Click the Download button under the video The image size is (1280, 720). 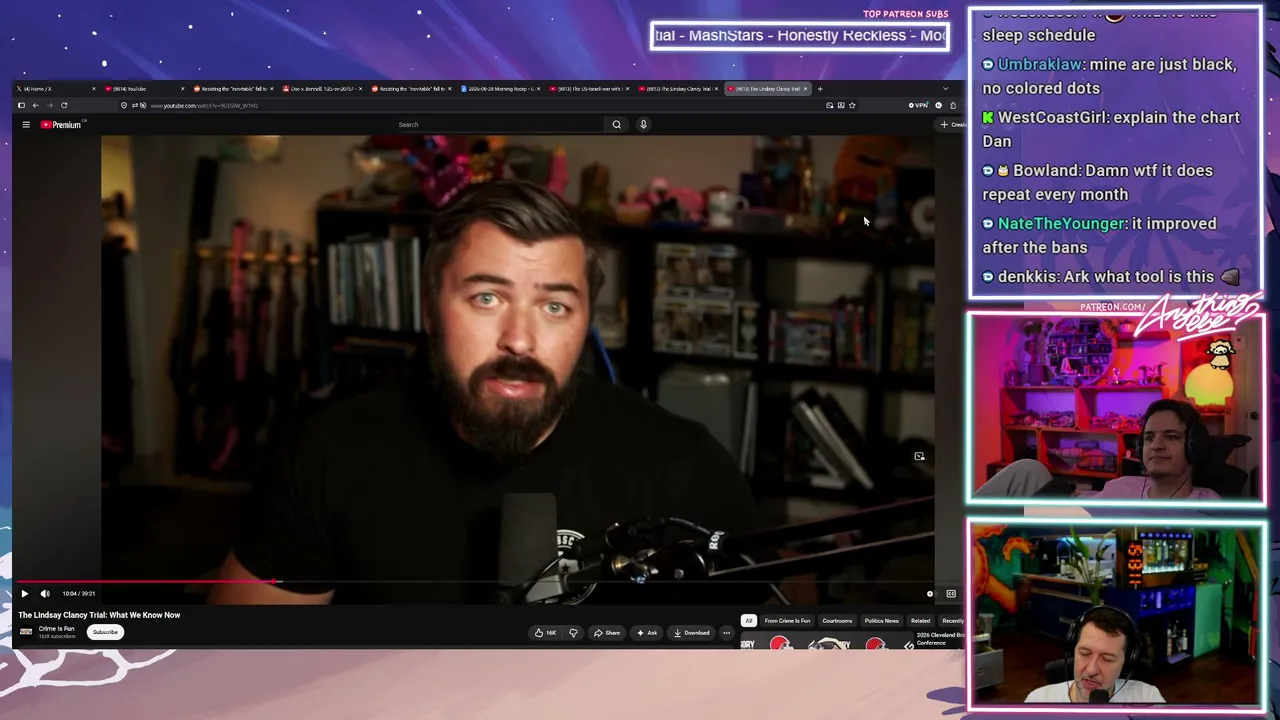pos(691,633)
